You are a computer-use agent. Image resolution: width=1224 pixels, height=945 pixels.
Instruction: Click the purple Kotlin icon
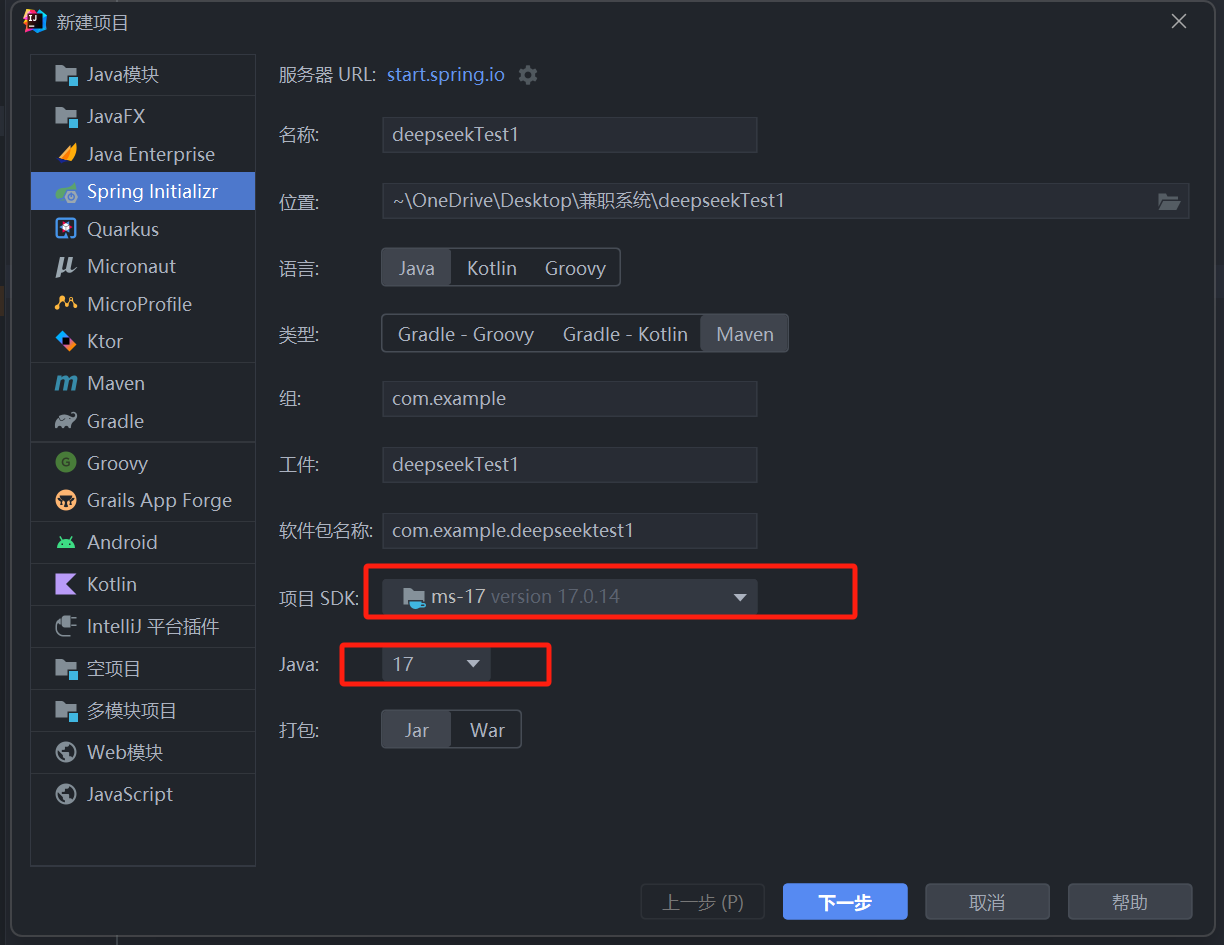tap(66, 584)
